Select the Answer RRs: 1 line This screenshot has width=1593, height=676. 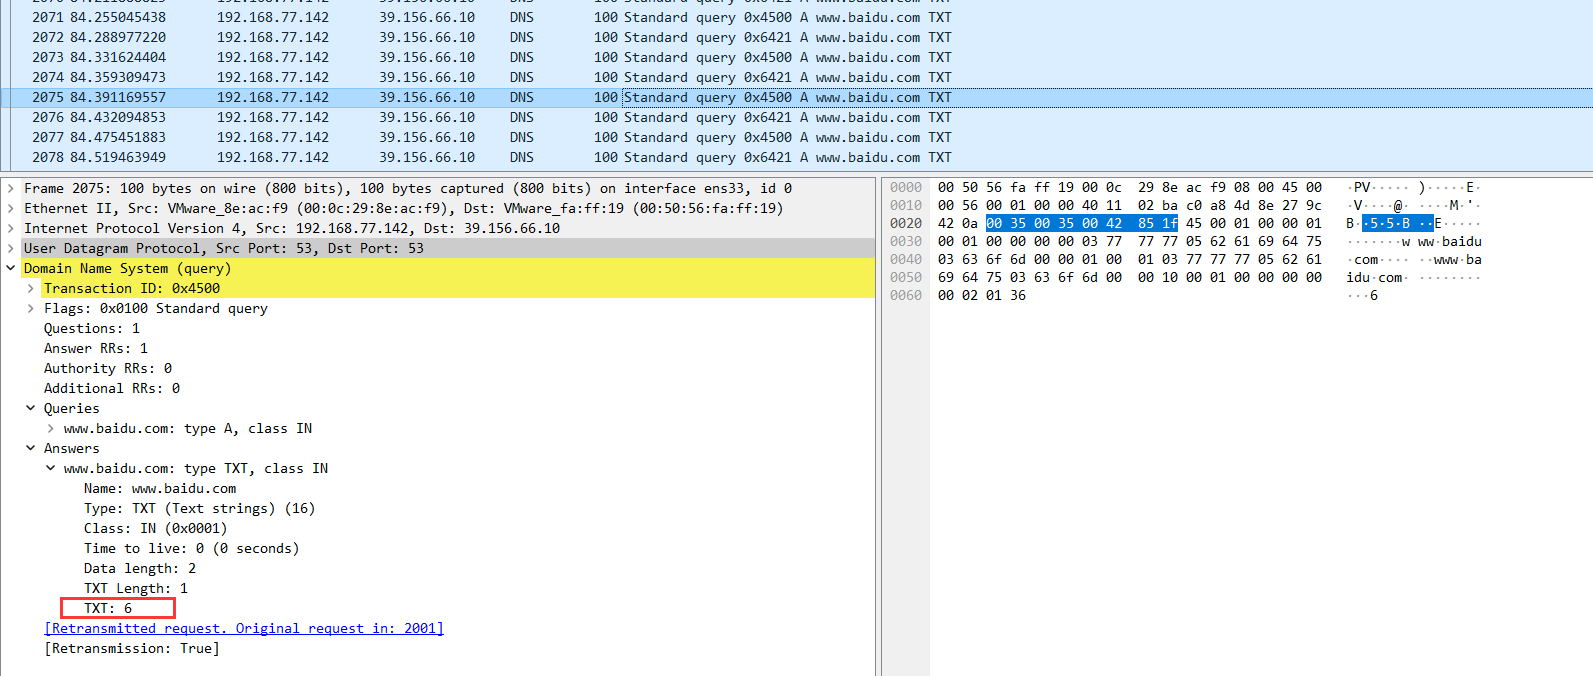click(x=96, y=348)
